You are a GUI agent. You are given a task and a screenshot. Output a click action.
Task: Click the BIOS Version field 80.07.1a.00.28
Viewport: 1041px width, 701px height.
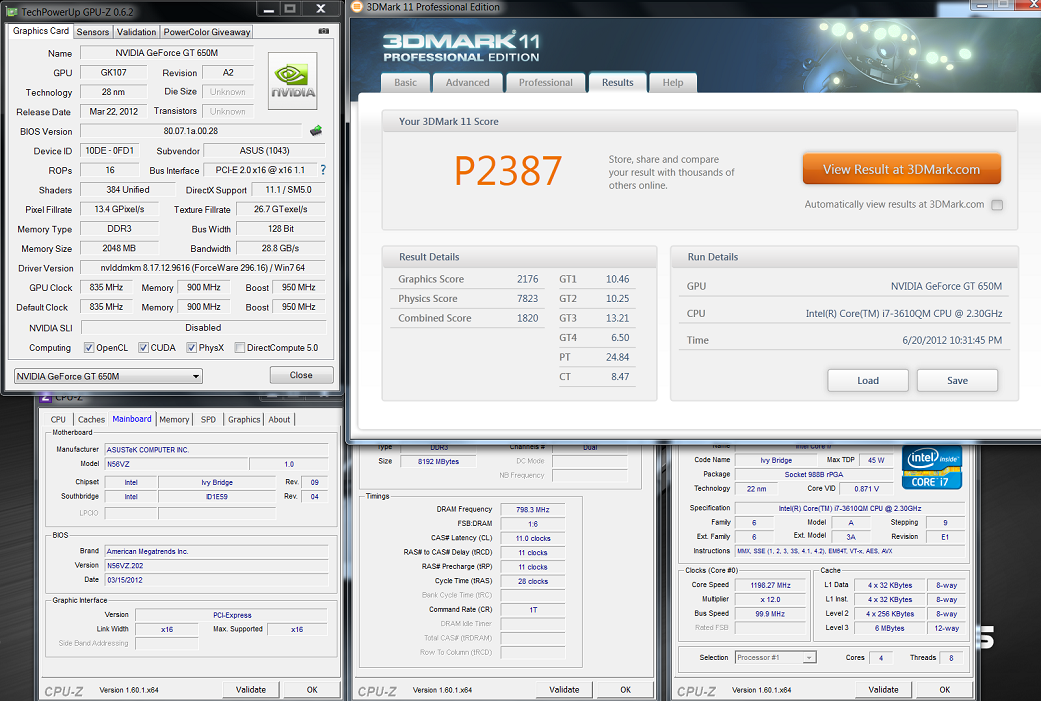[191, 131]
